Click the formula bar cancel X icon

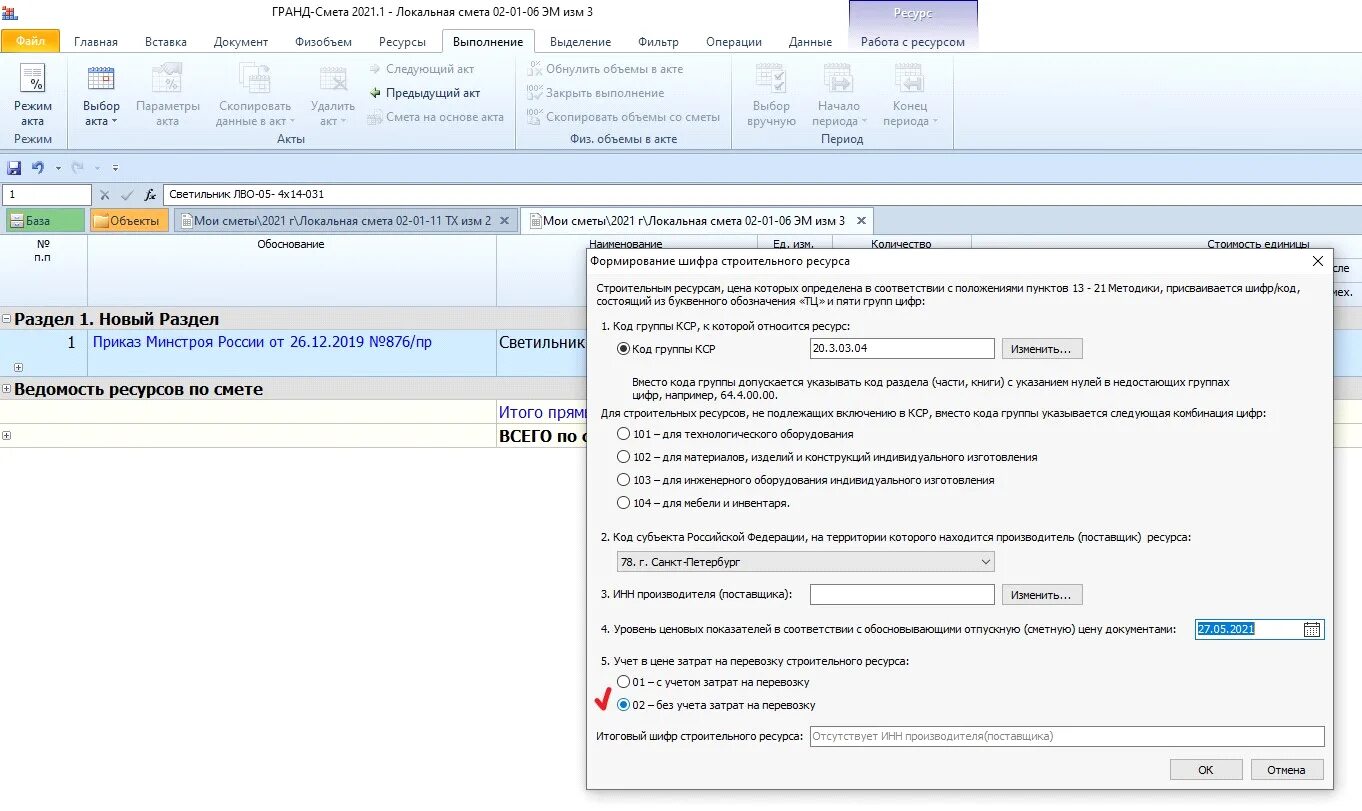pyautogui.click(x=104, y=195)
